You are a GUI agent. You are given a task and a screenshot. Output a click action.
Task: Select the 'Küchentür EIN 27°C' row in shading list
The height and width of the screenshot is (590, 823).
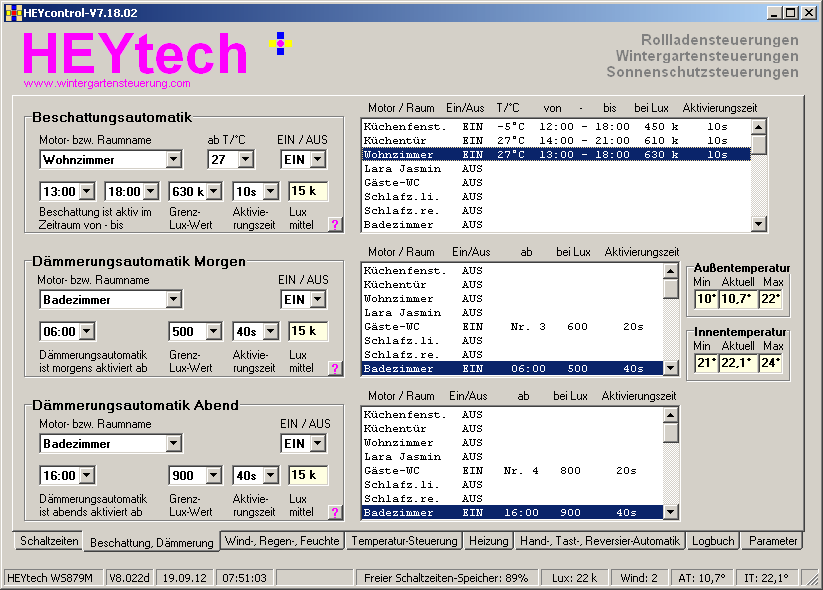click(556, 141)
